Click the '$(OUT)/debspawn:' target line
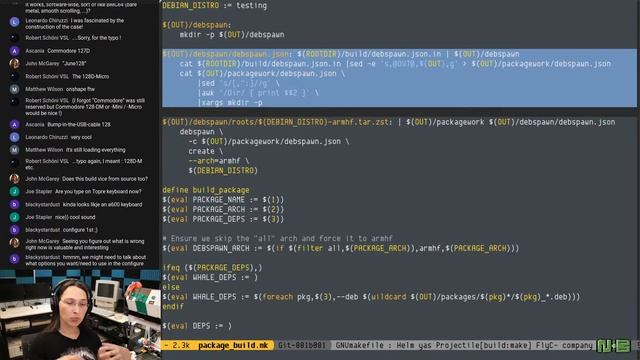The image size is (640, 360). 197,25
